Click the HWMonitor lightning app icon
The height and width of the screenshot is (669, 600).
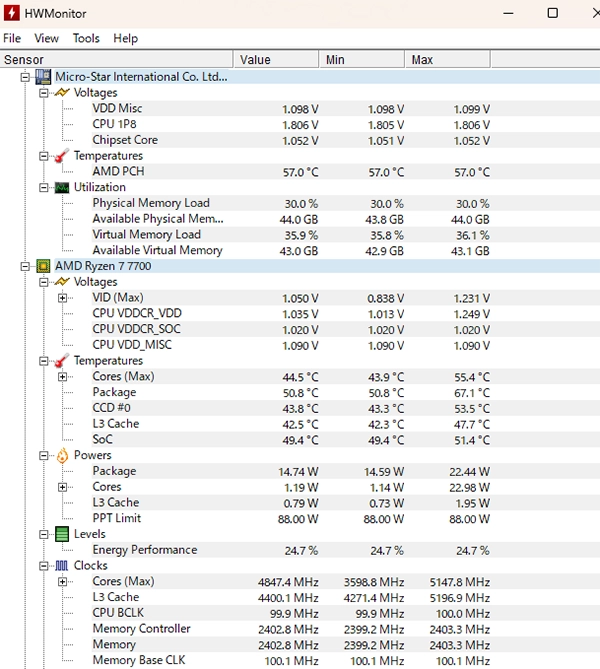(14, 13)
